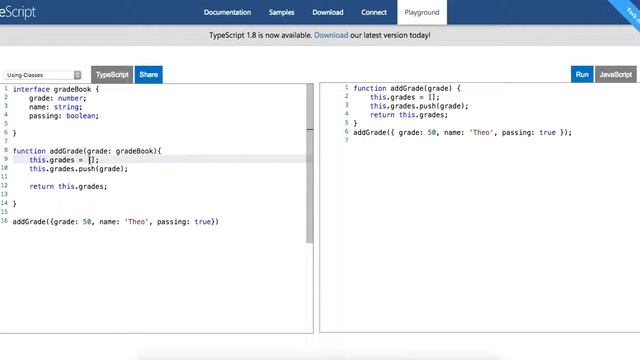Run the compiled code
Image resolution: width=640 pixels, height=360 pixels.
582,75
